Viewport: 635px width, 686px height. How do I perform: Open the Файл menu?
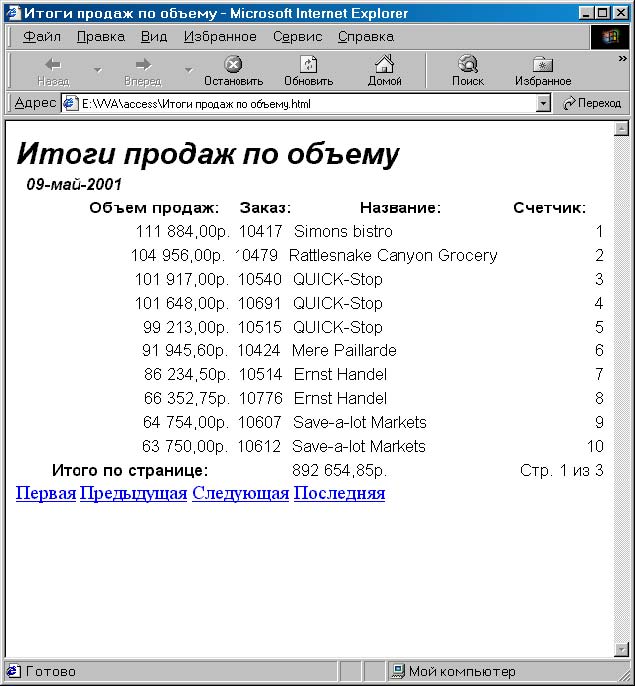click(x=42, y=36)
